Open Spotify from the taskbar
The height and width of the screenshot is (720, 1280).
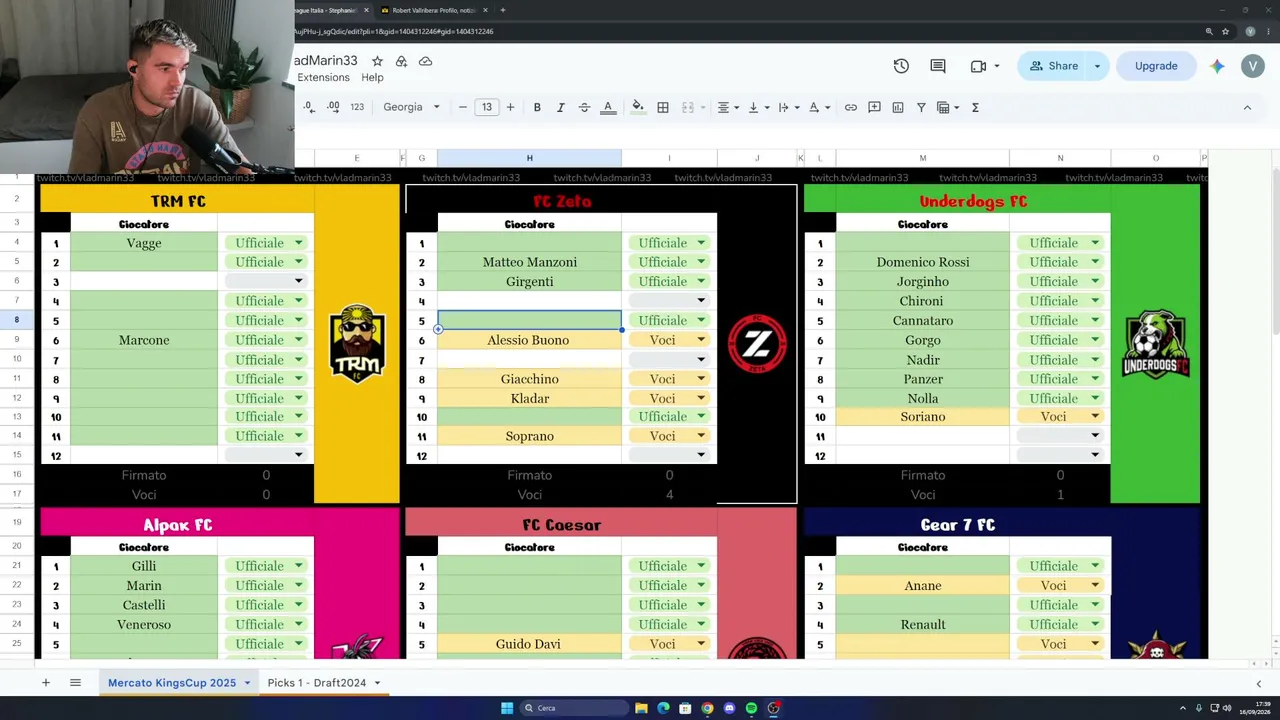(x=751, y=708)
